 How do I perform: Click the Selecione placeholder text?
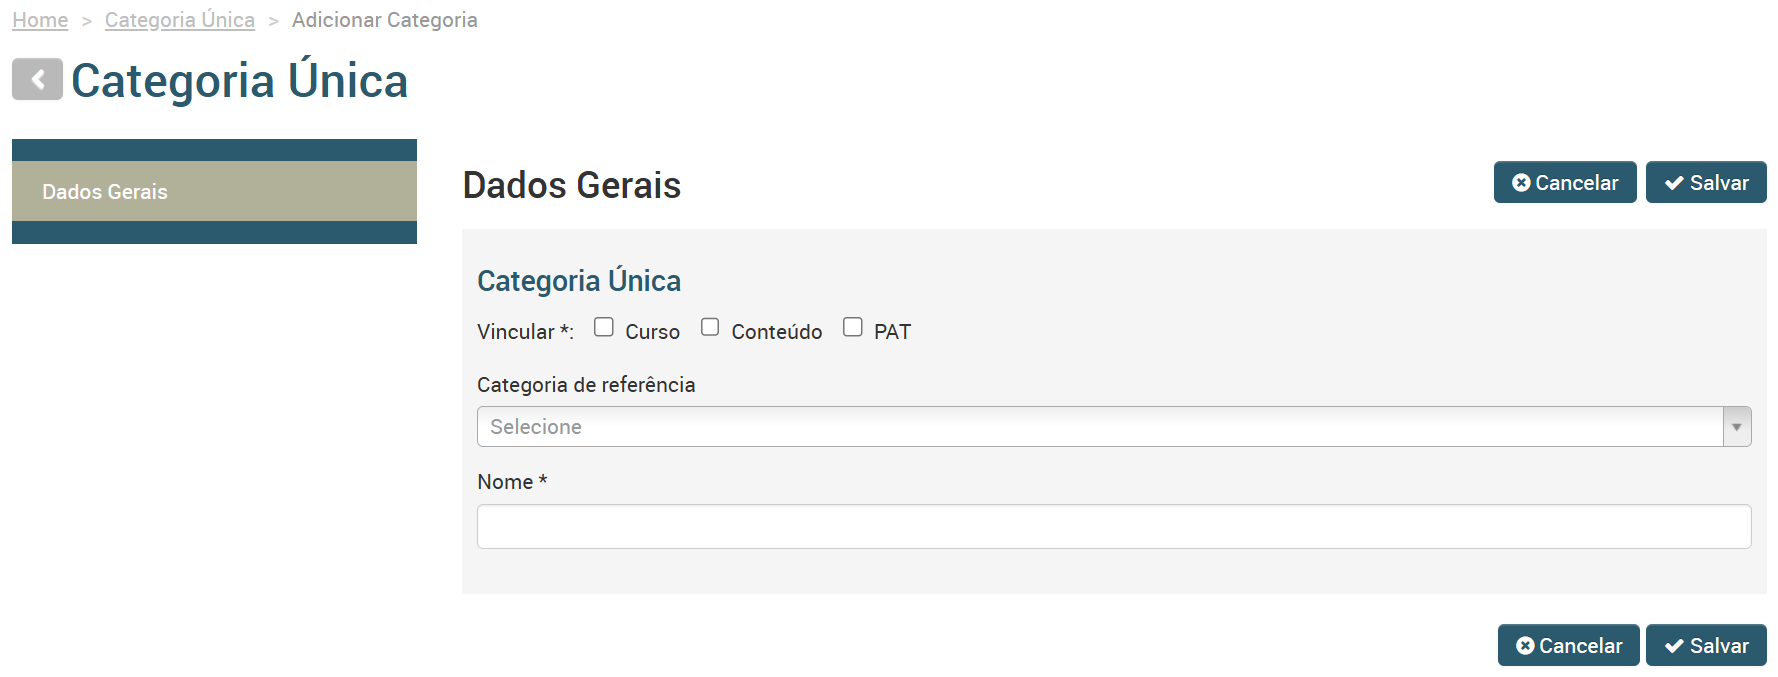click(536, 427)
